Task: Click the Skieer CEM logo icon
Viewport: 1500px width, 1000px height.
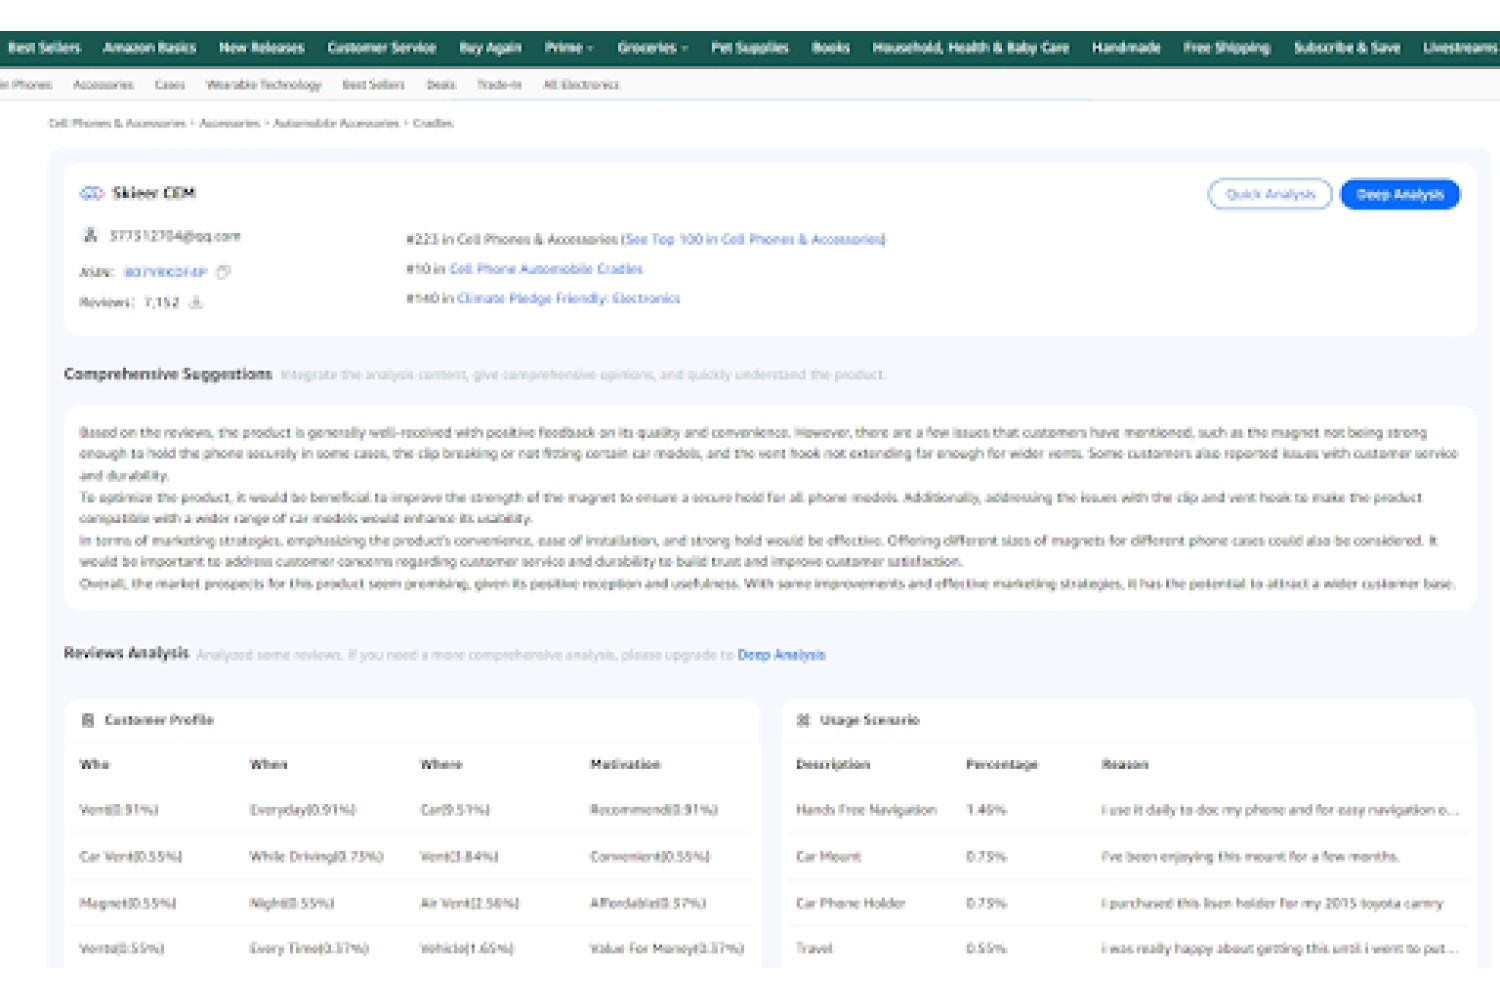Action: (x=91, y=193)
